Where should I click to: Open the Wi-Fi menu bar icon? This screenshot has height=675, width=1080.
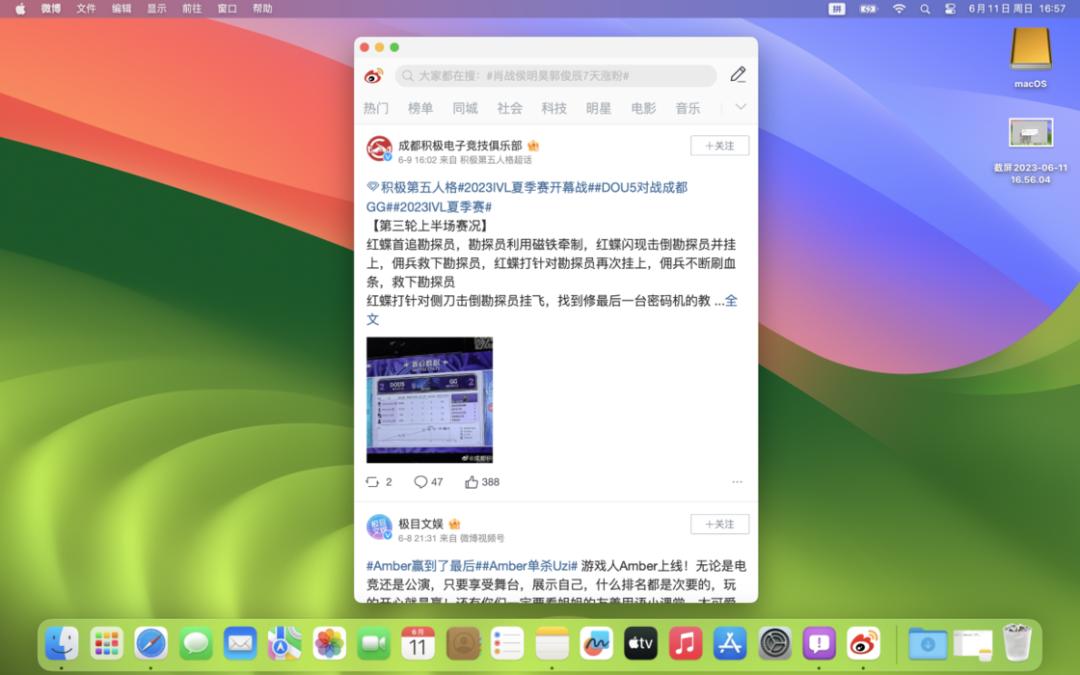click(899, 9)
